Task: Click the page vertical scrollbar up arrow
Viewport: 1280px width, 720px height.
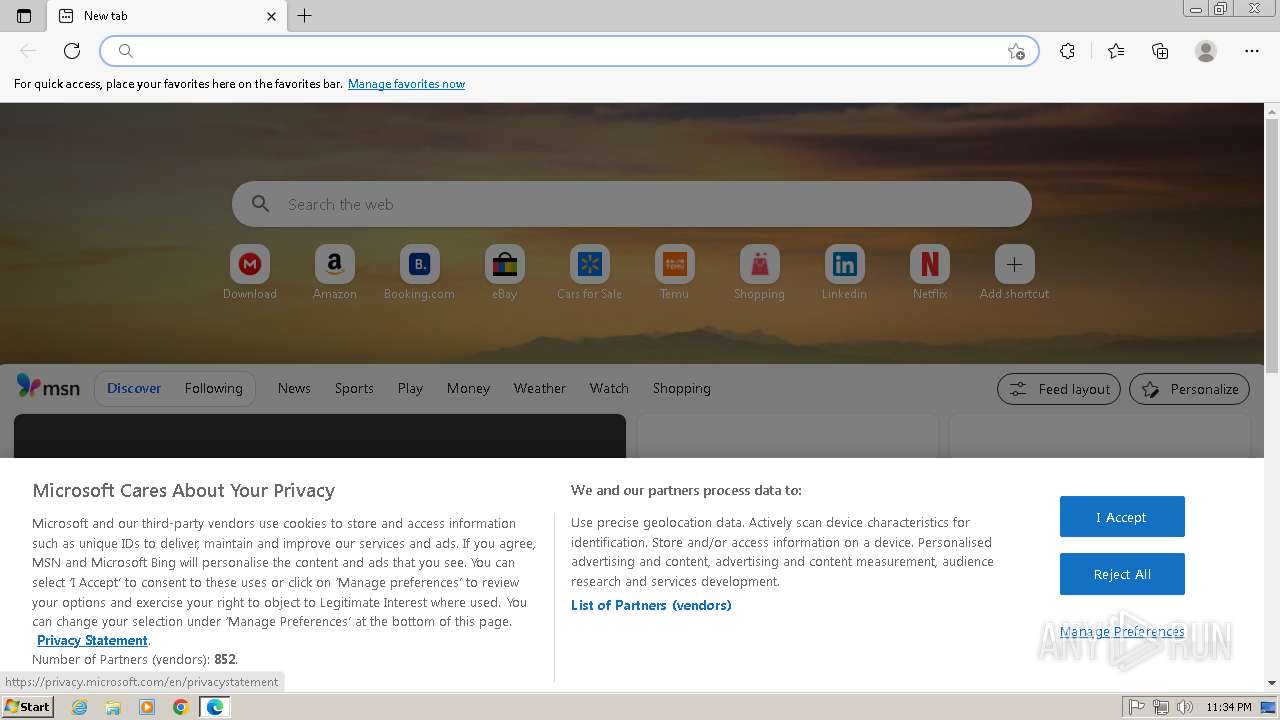Action: pos(1272,110)
